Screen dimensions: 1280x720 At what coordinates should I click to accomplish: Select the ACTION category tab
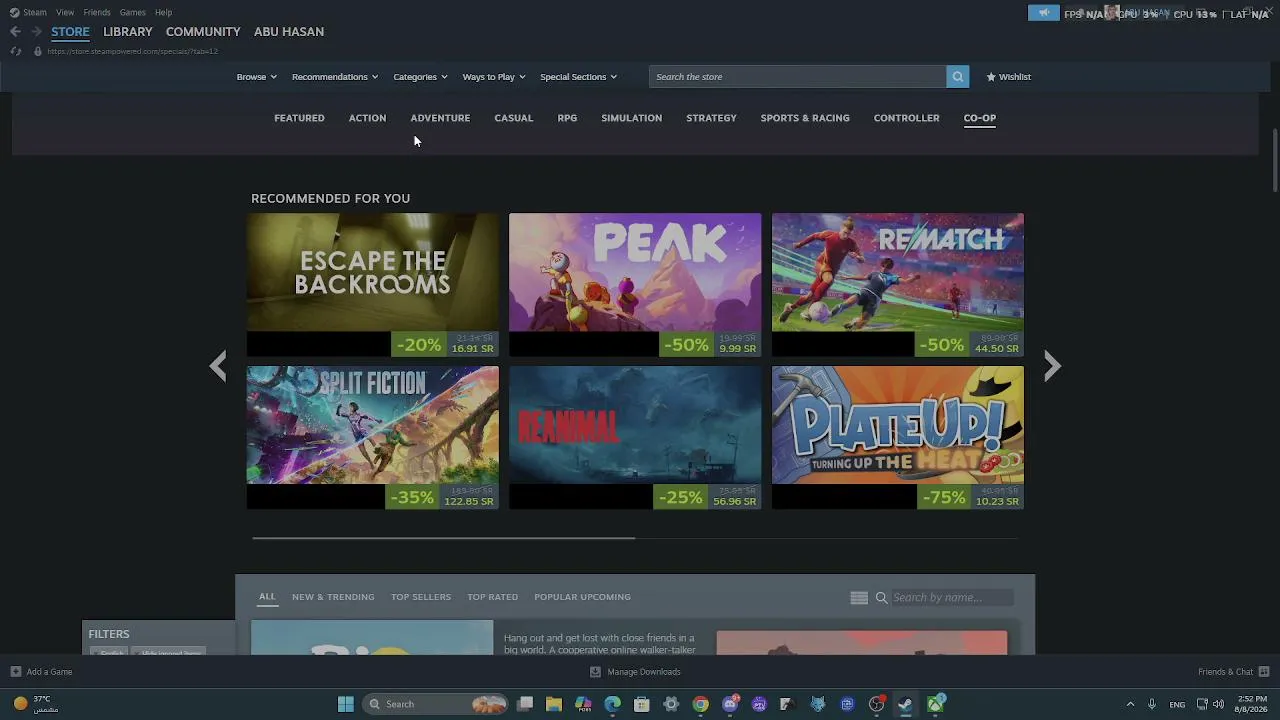[x=367, y=118]
